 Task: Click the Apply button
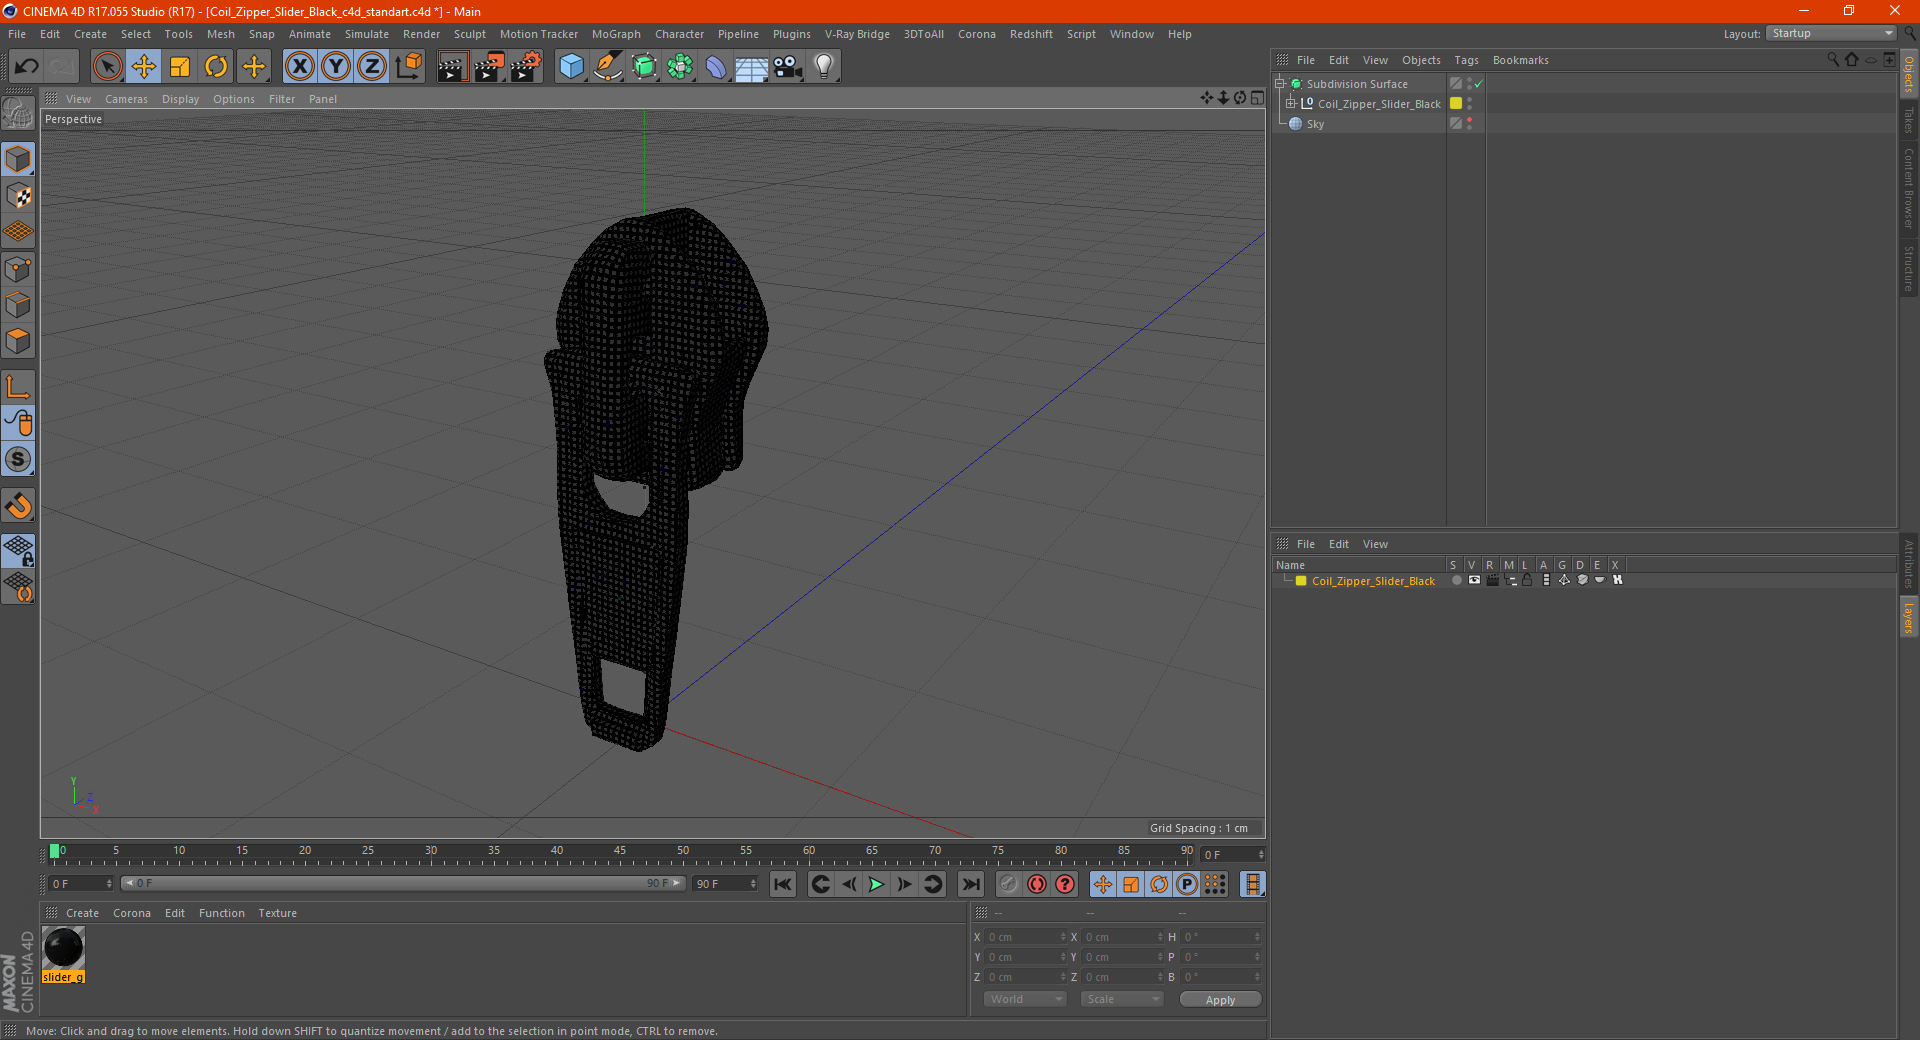pos(1220,999)
